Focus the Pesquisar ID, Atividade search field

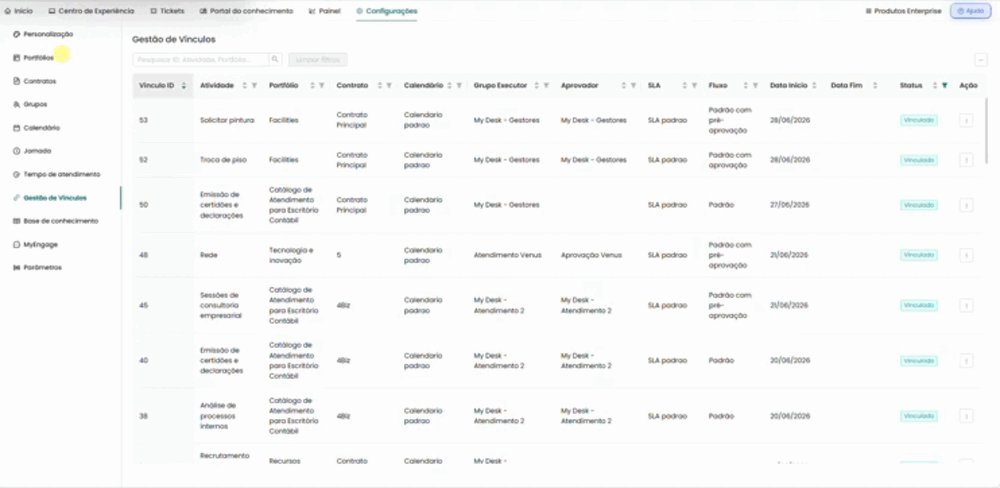(x=200, y=59)
